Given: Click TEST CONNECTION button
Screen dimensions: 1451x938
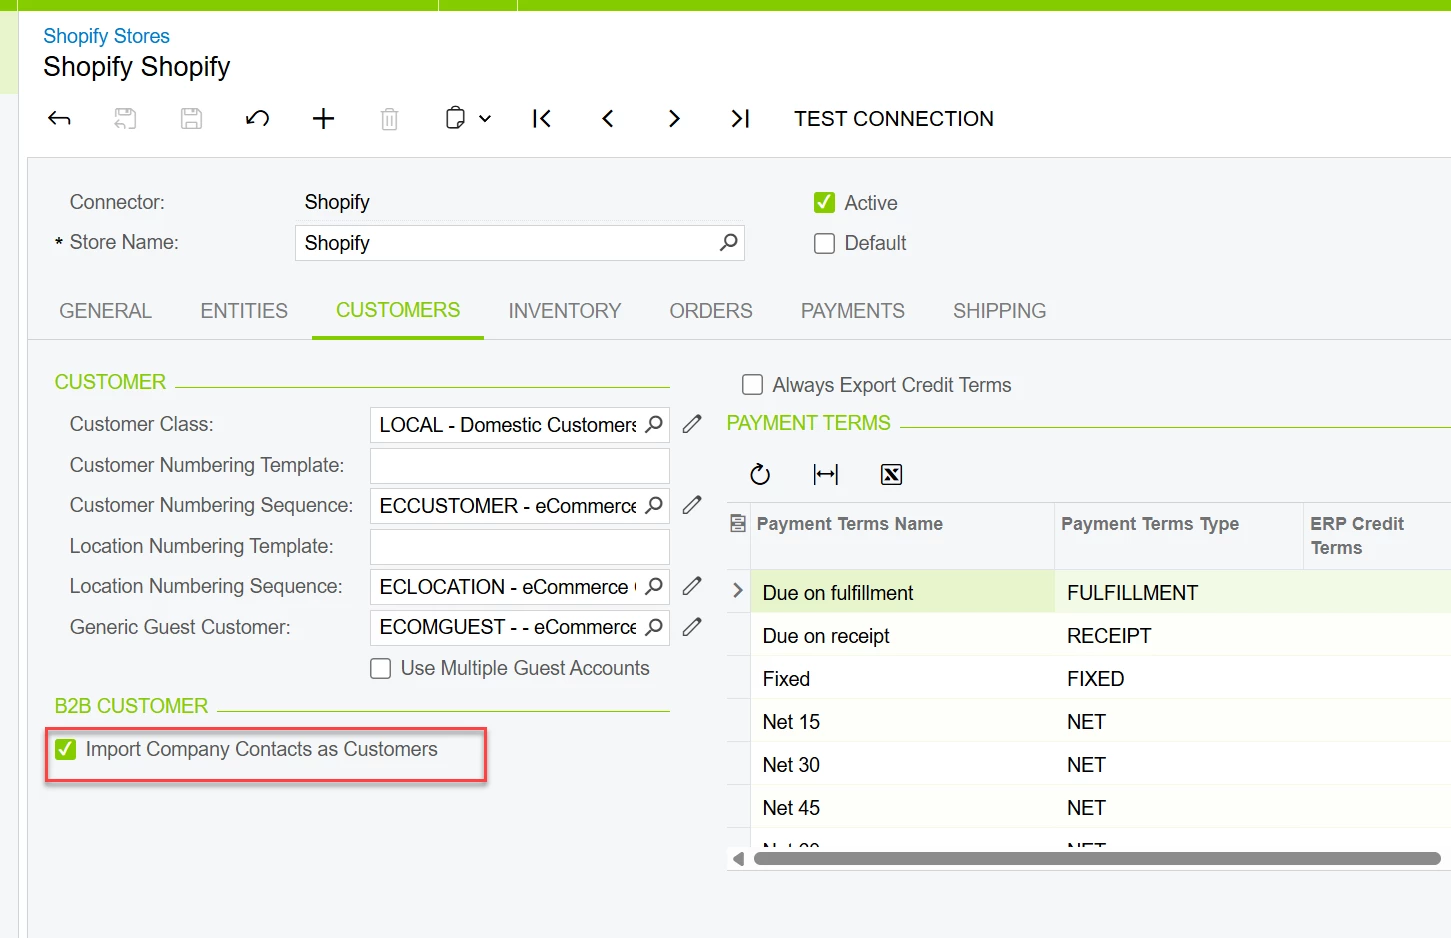Looking at the screenshot, I should coord(894,119).
